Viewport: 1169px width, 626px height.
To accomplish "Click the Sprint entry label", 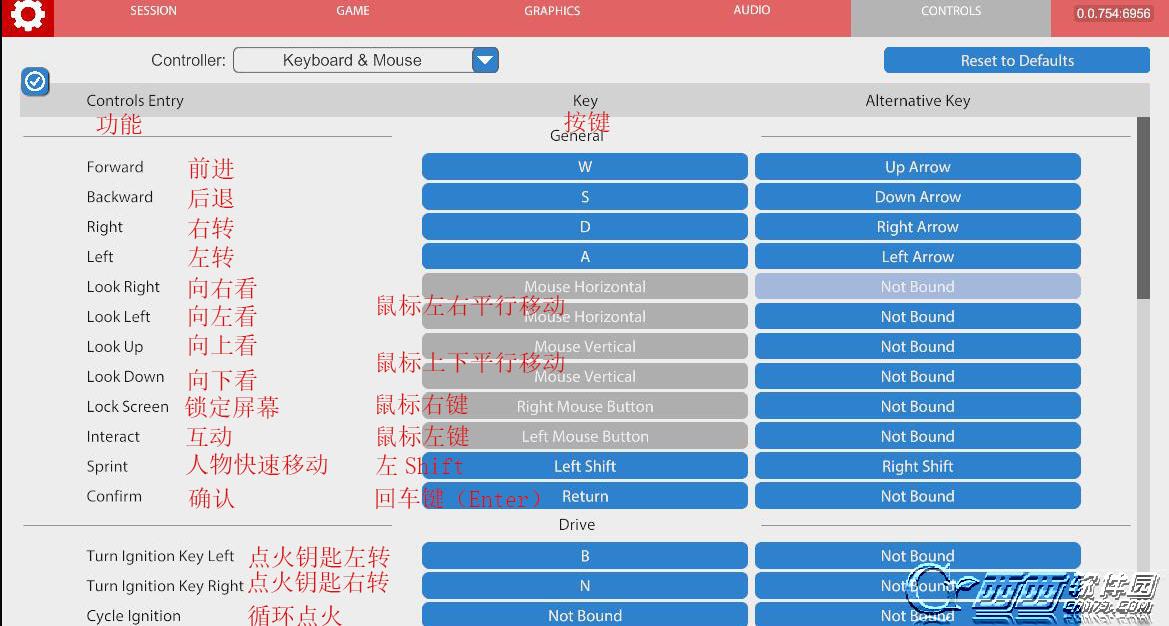I will tap(107, 467).
